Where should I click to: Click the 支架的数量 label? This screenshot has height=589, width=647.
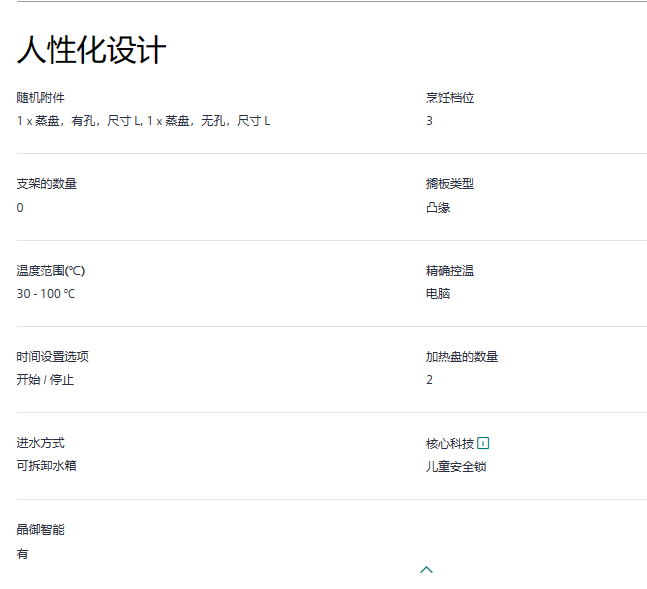pos(46,184)
